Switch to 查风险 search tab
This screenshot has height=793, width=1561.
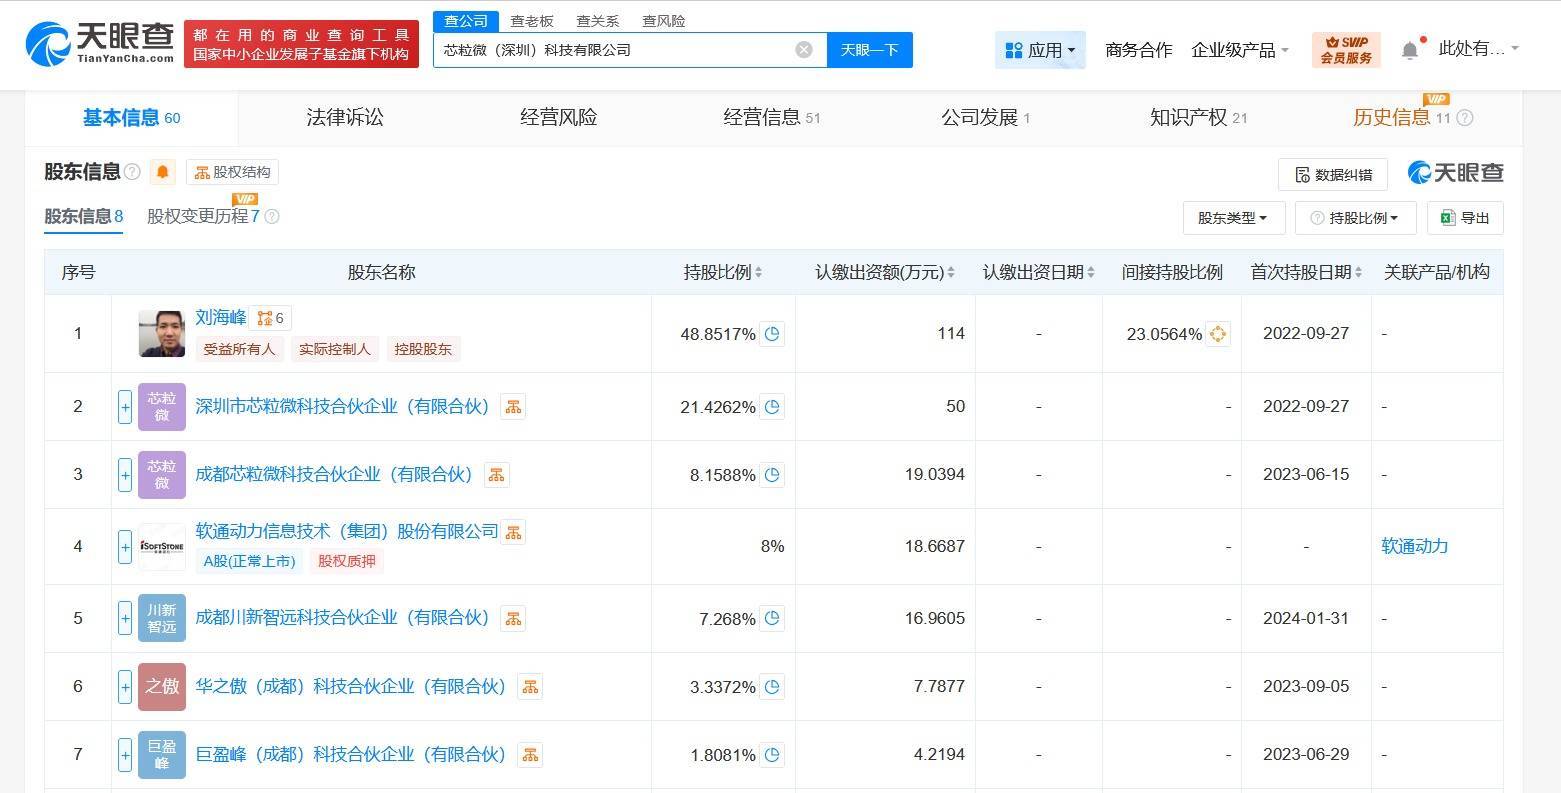click(x=664, y=20)
